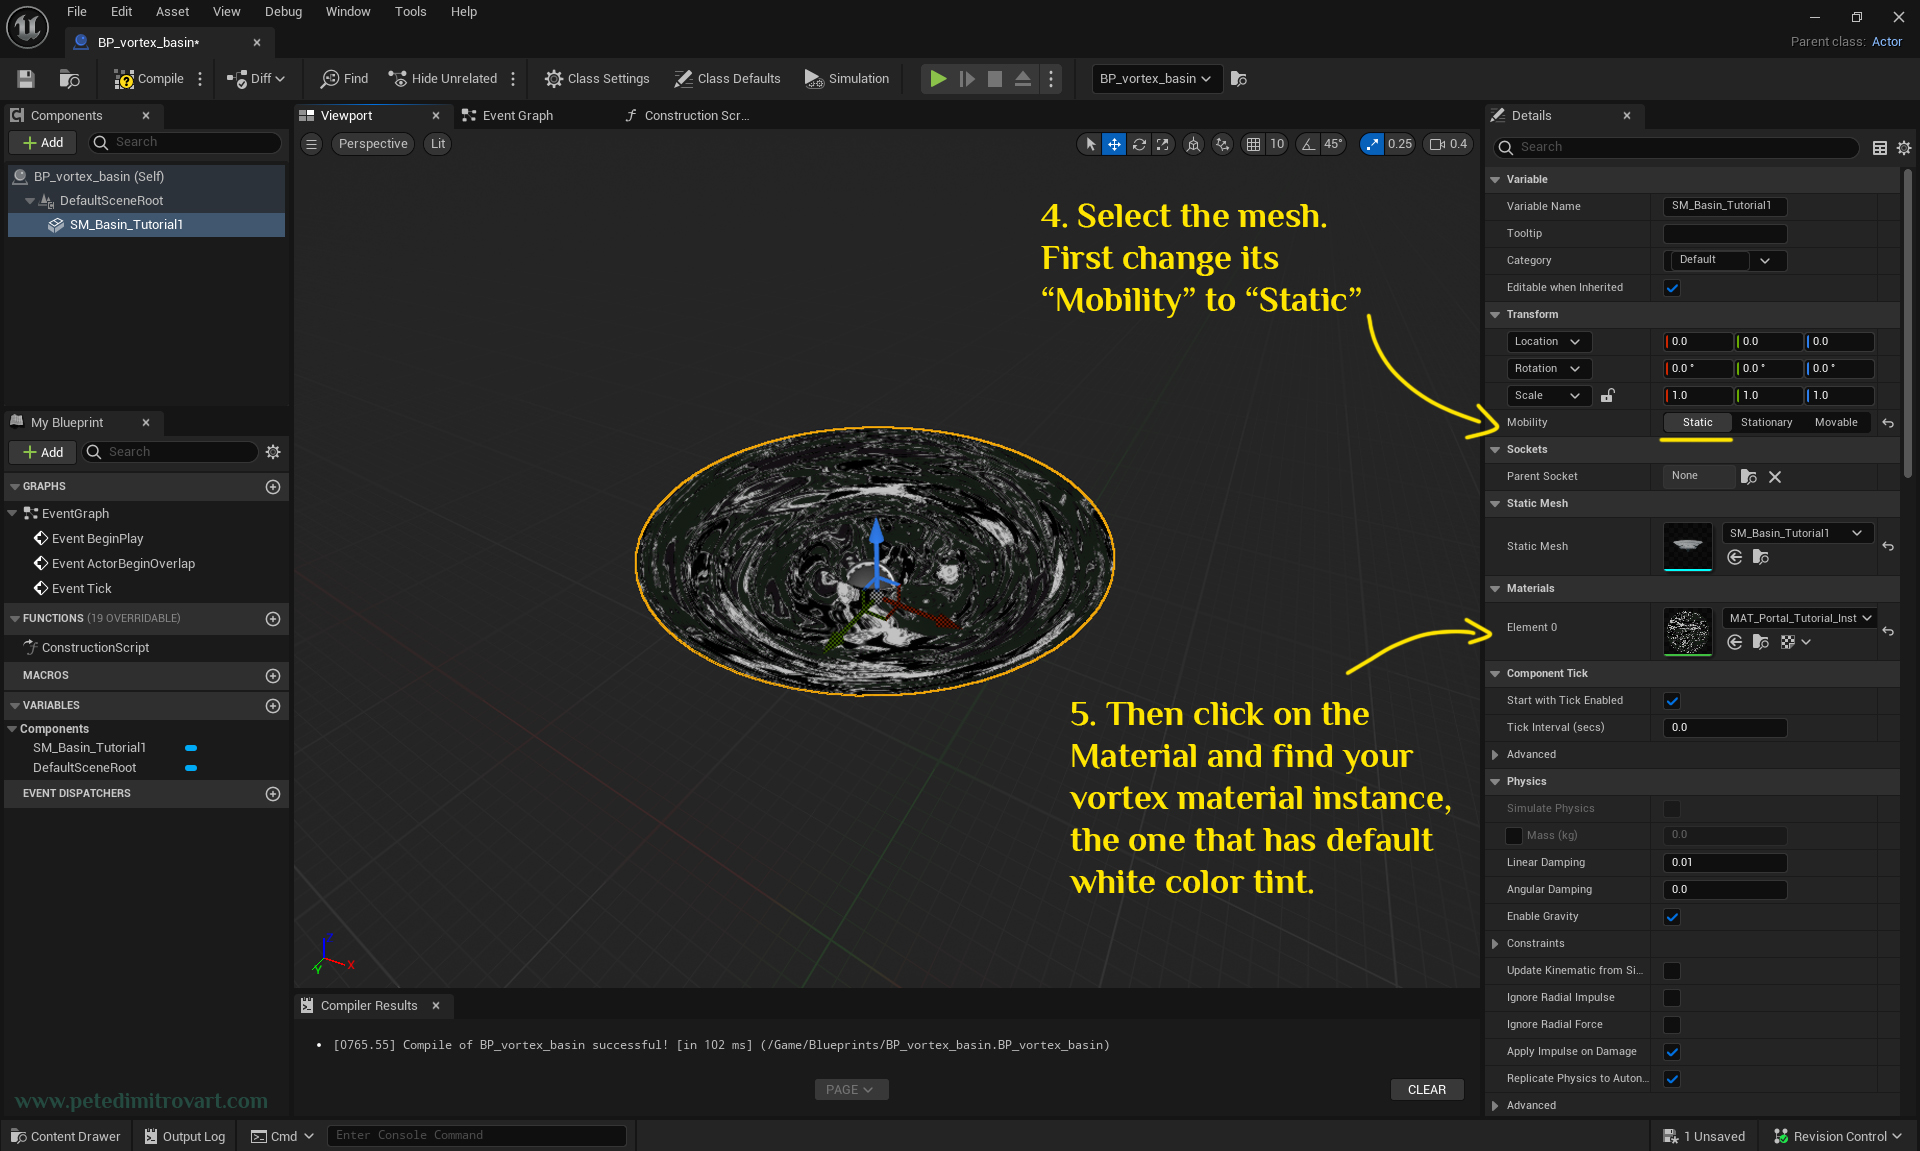Screen dimensions: 1920x1151
Task: Toggle Start with Tick Enabled checkbox
Action: point(1671,700)
